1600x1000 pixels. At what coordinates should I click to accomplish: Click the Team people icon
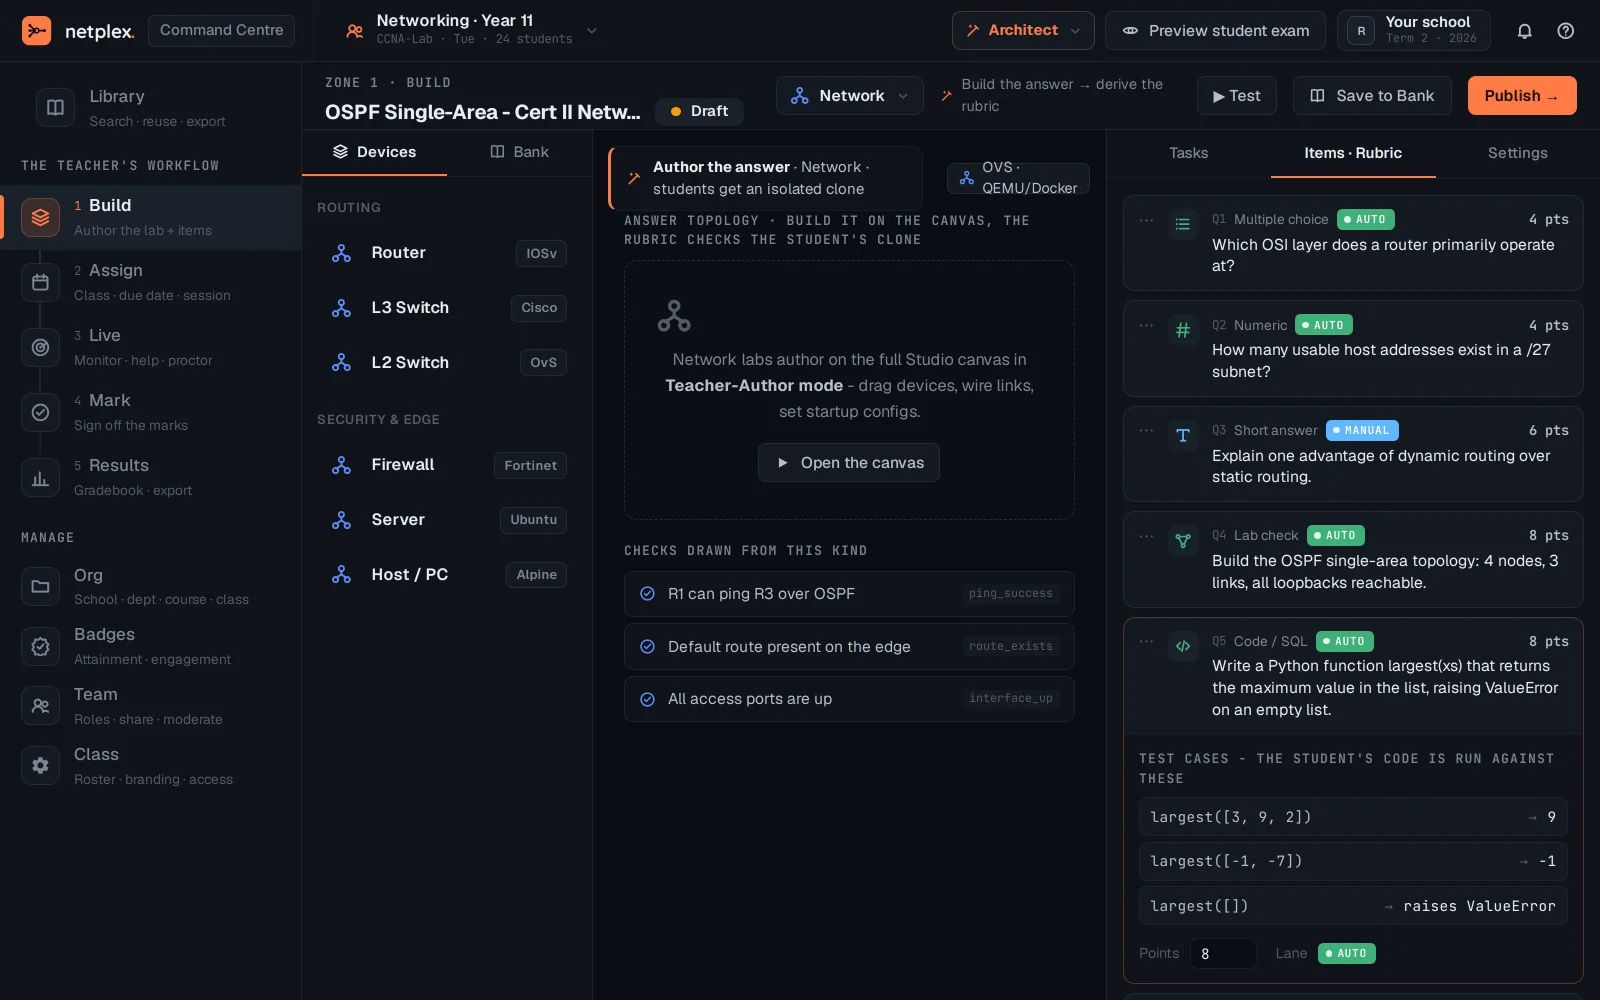point(40,706)
